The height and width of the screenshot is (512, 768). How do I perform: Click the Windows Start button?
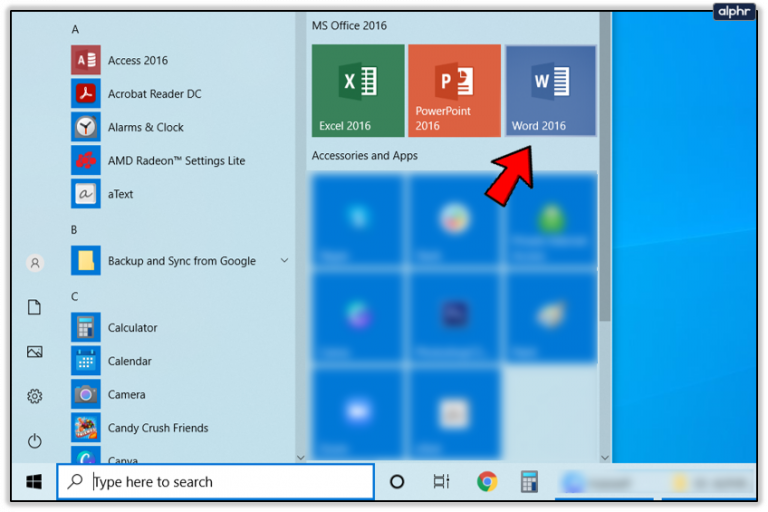[x=34, y=482]
